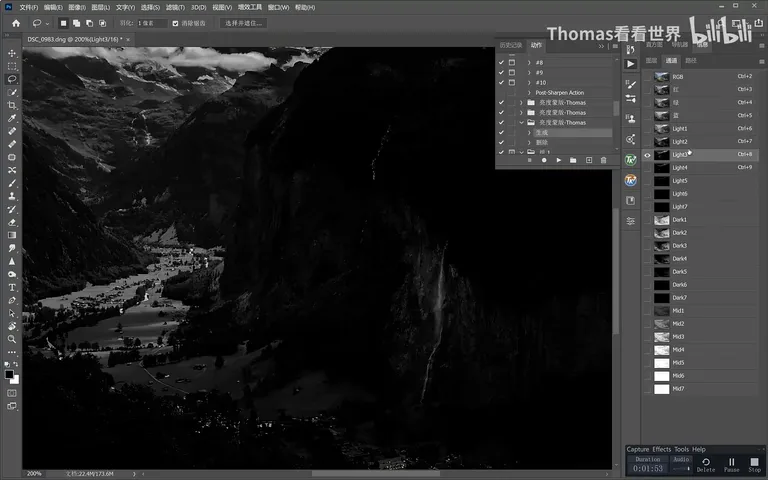The image size is (768, 480).
Task: Click the 选择并遮住 button
Action: pos(243,23)
